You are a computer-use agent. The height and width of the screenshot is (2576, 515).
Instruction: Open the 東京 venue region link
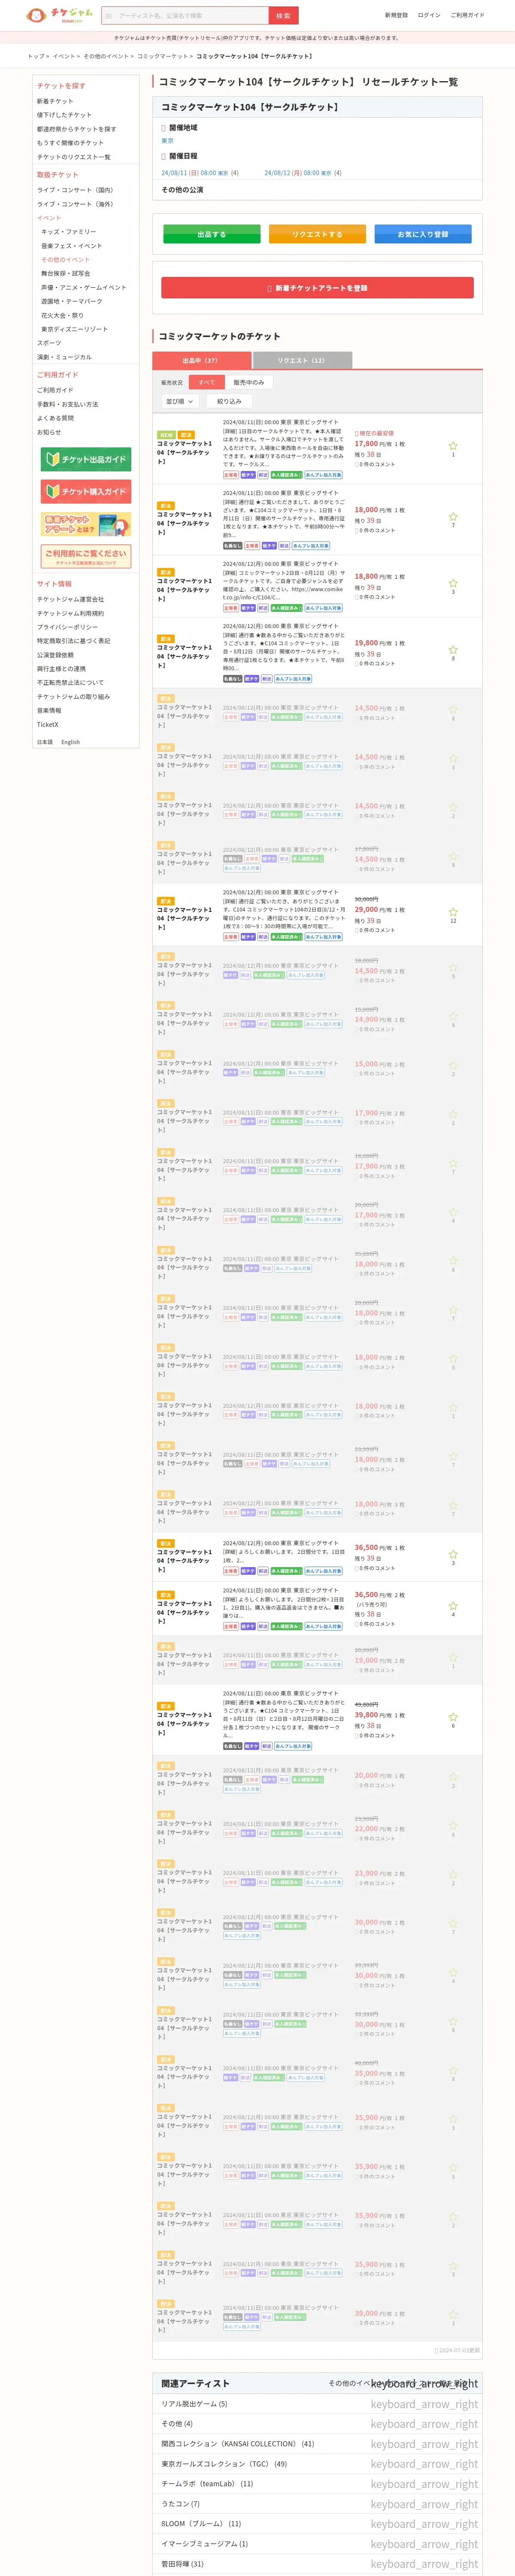tap(167, 141)
